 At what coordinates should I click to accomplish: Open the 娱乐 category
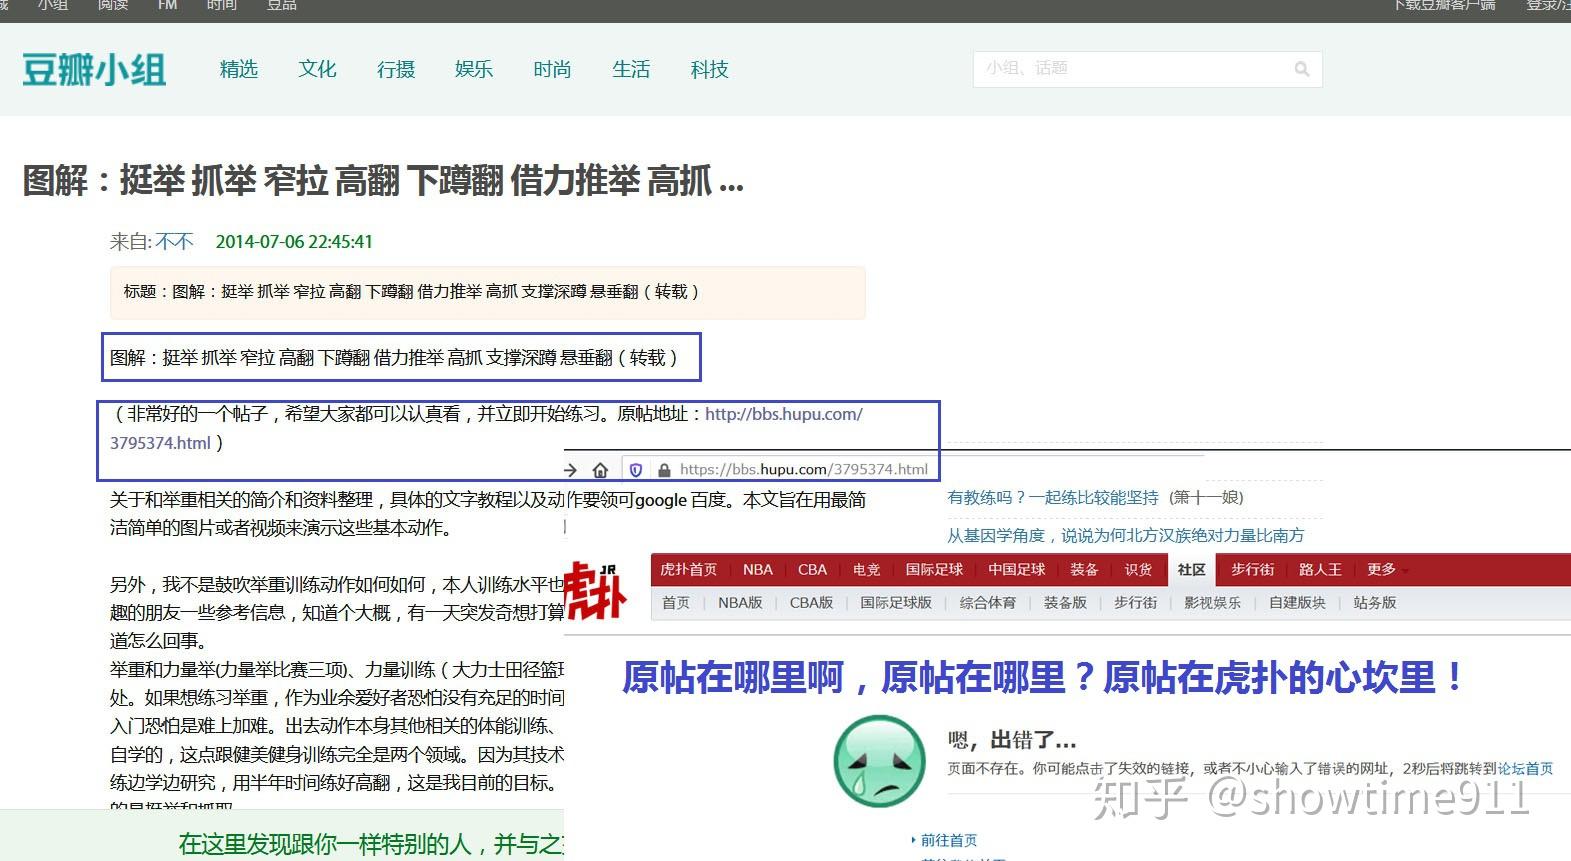(x=474, y=69)
